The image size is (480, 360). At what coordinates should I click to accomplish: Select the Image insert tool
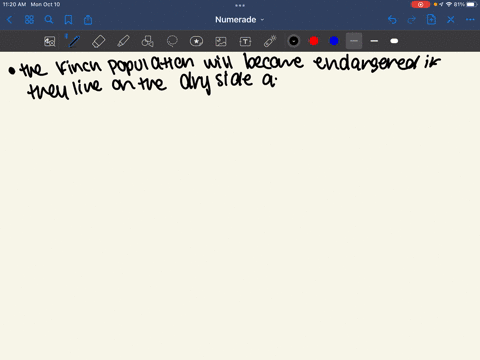(221, 41)
